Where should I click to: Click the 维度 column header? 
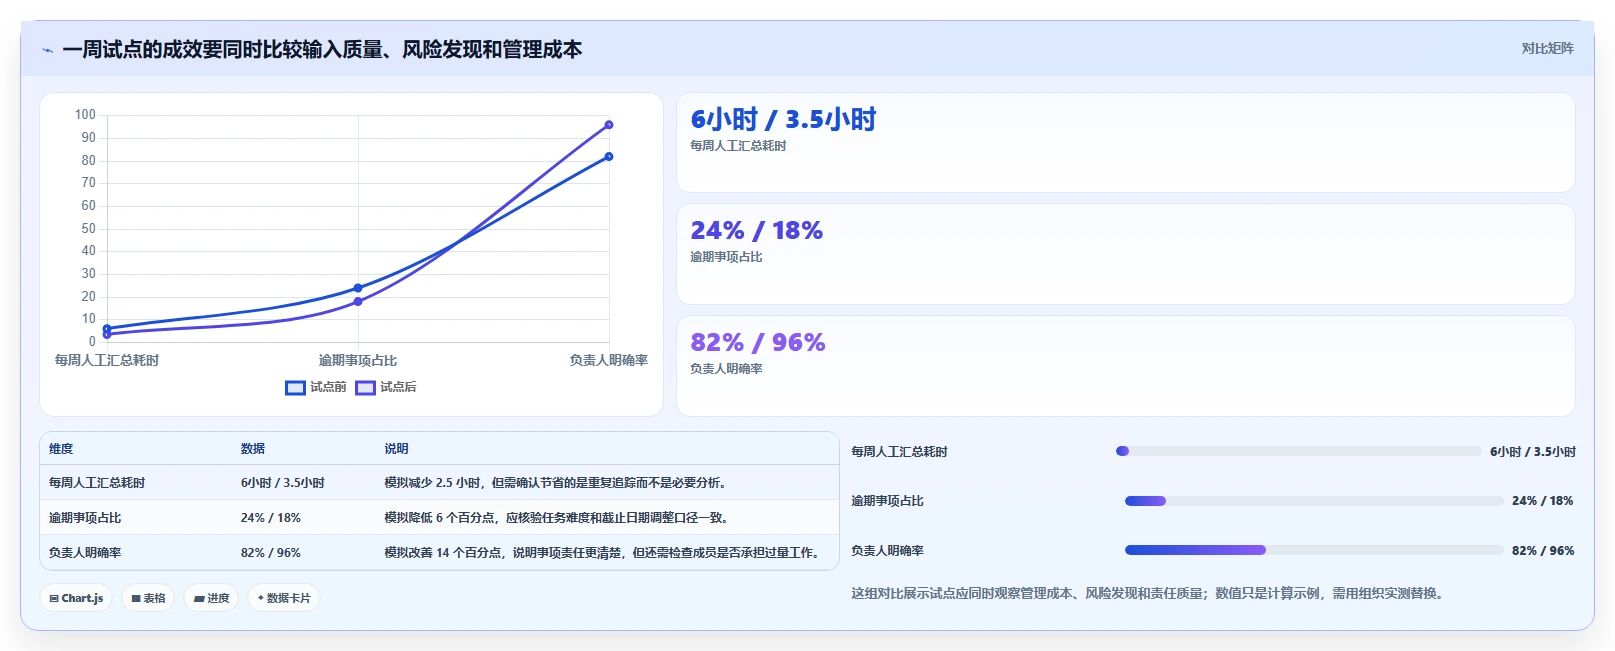click(61, 449)
